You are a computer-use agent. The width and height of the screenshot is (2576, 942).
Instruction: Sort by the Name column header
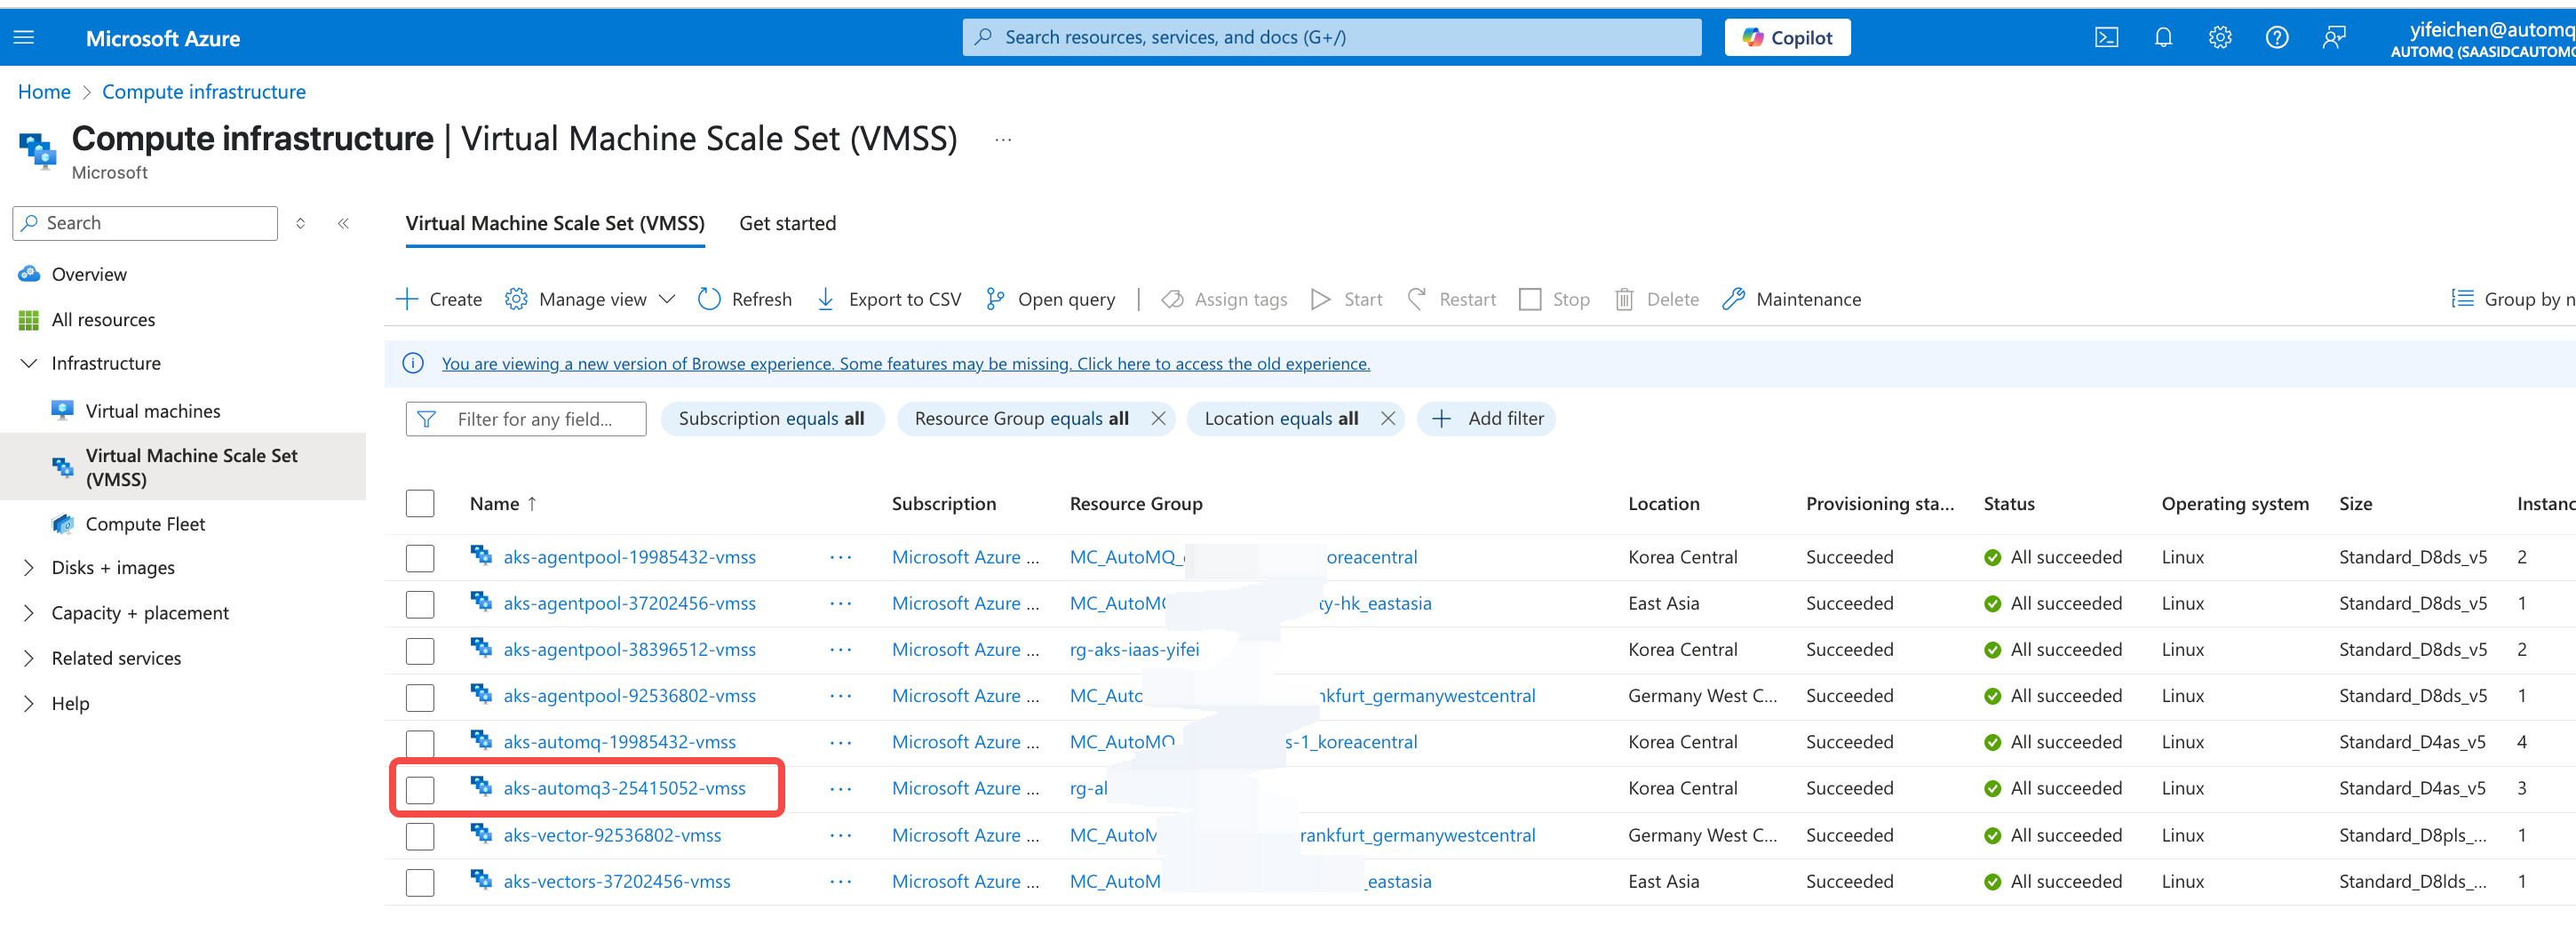[x=503, y=504]
